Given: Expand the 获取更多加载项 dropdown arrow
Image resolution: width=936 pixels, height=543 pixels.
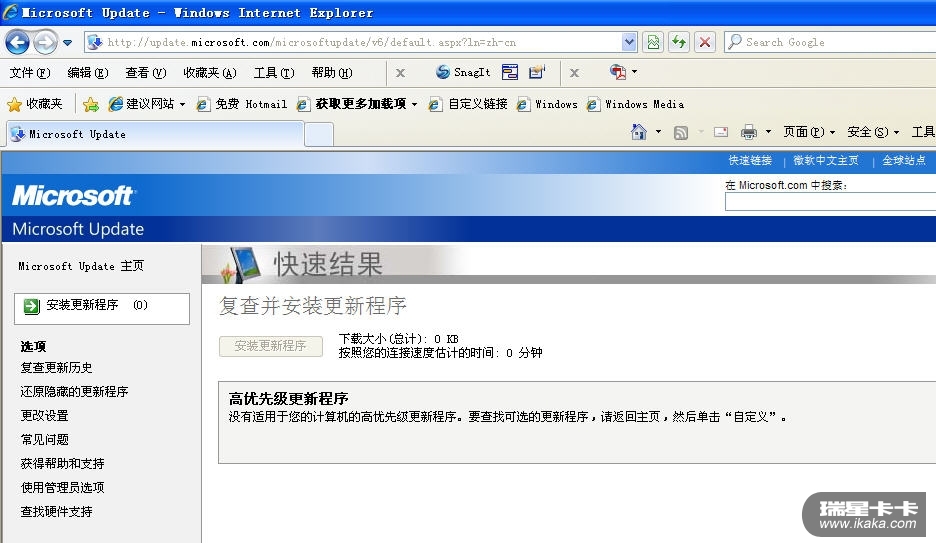Looking at the screenshot, I should tap(414, 104).
